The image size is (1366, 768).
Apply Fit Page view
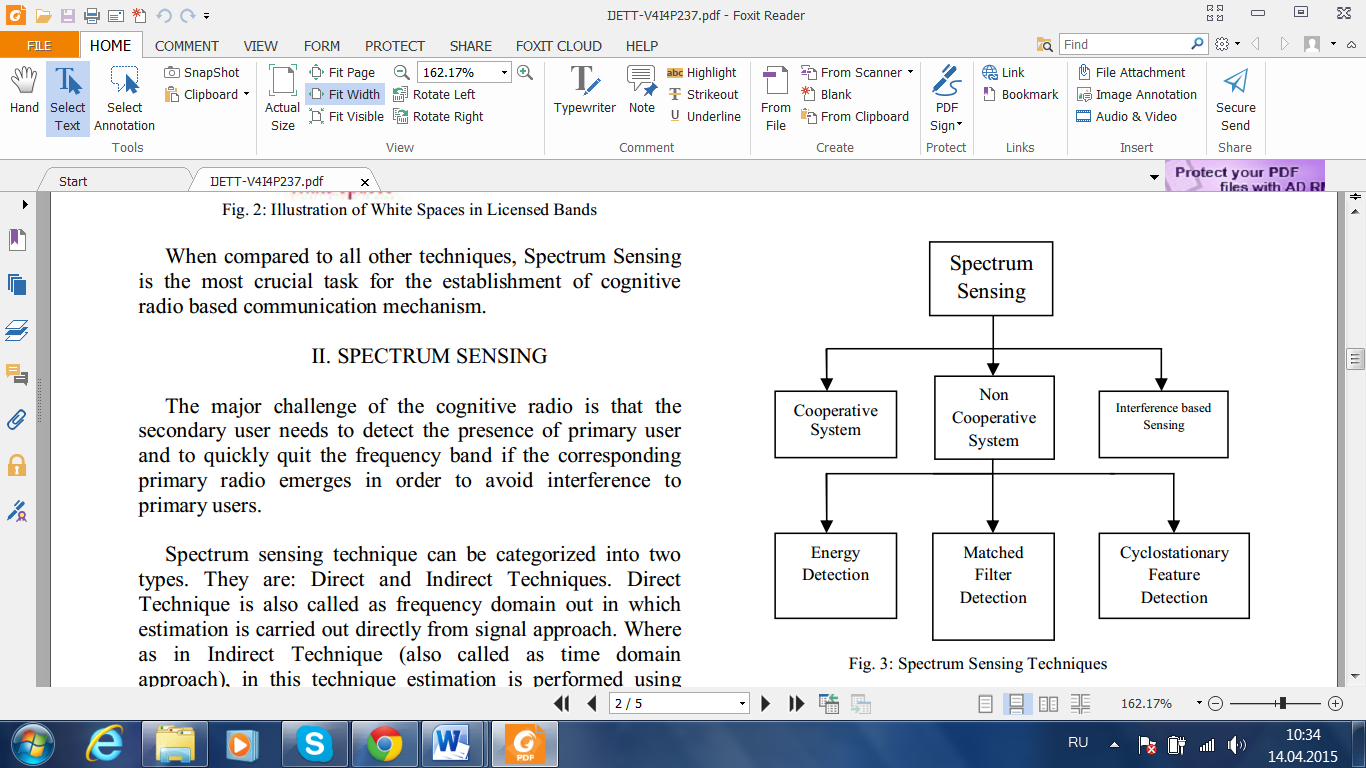click(x=342, y=72)
